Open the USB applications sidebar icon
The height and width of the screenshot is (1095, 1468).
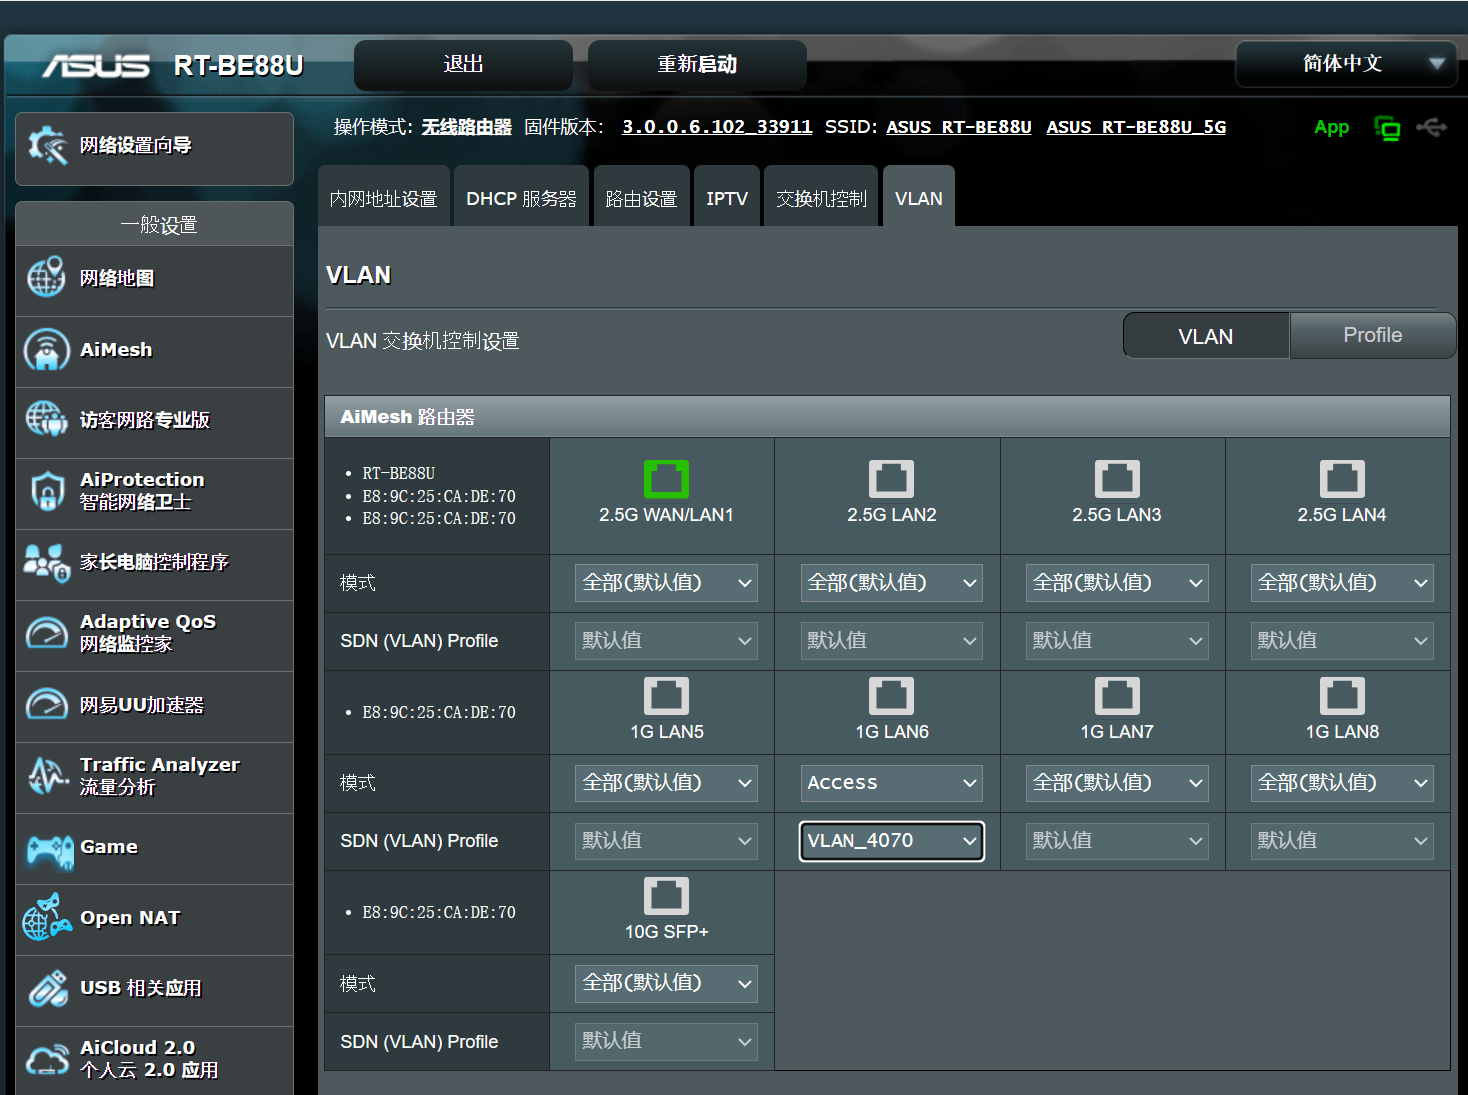[x=47, y=988]
